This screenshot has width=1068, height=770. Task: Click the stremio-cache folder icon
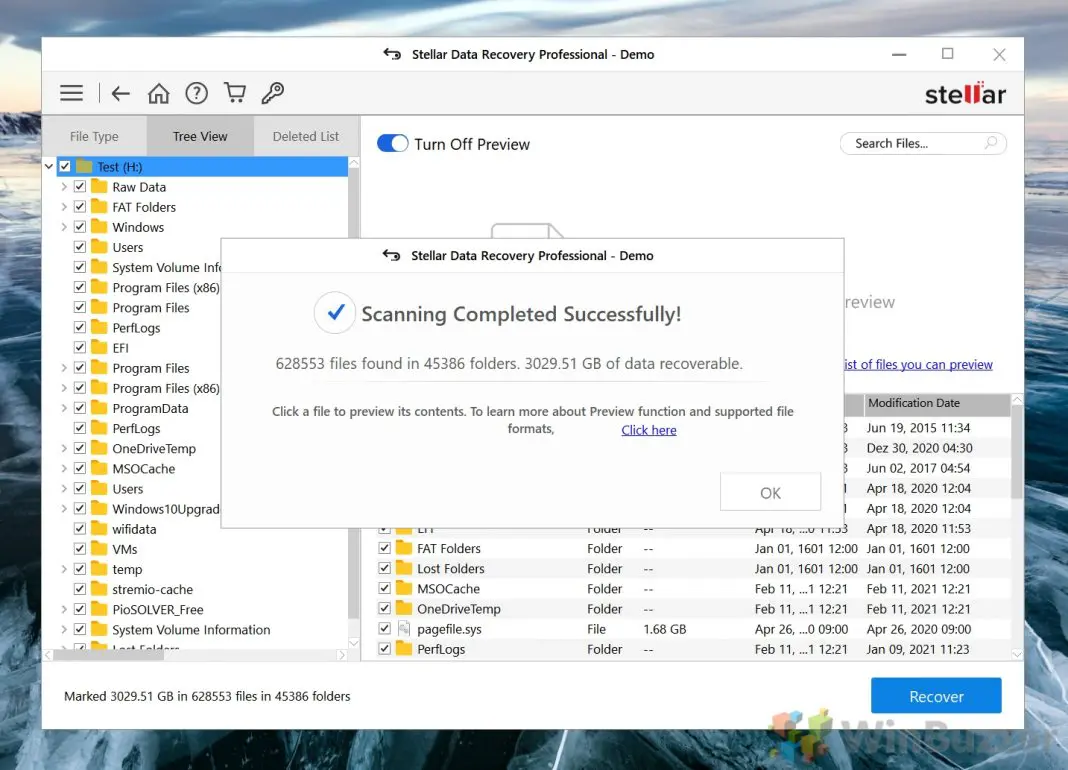coord(99,589)
